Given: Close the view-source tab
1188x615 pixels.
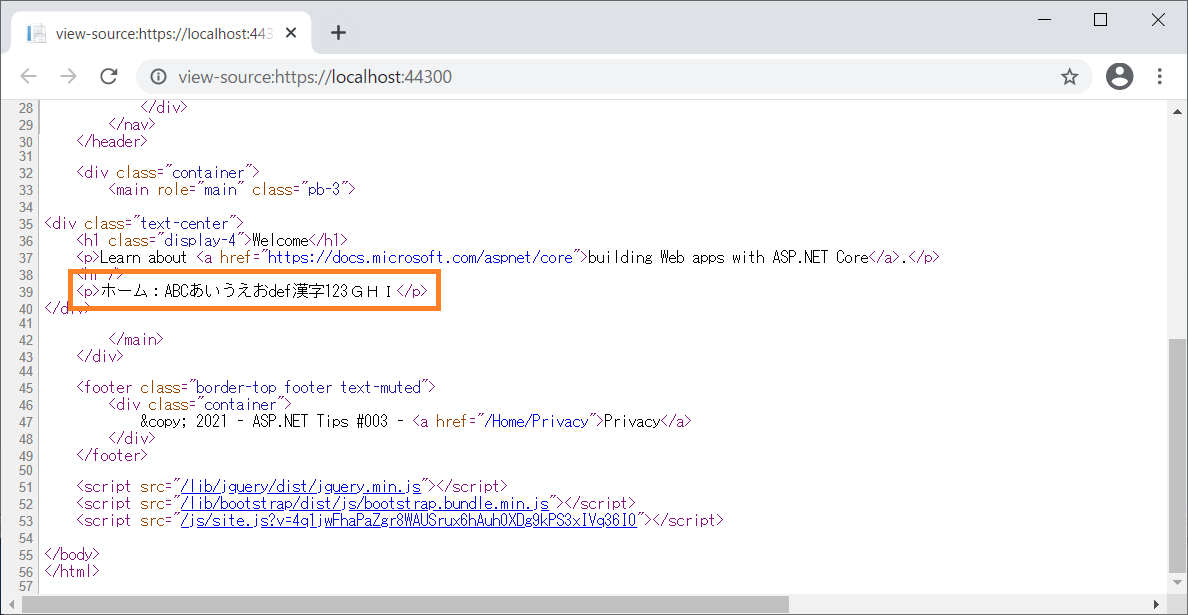Looking at the screenshot, I should [x=292, y=33].
